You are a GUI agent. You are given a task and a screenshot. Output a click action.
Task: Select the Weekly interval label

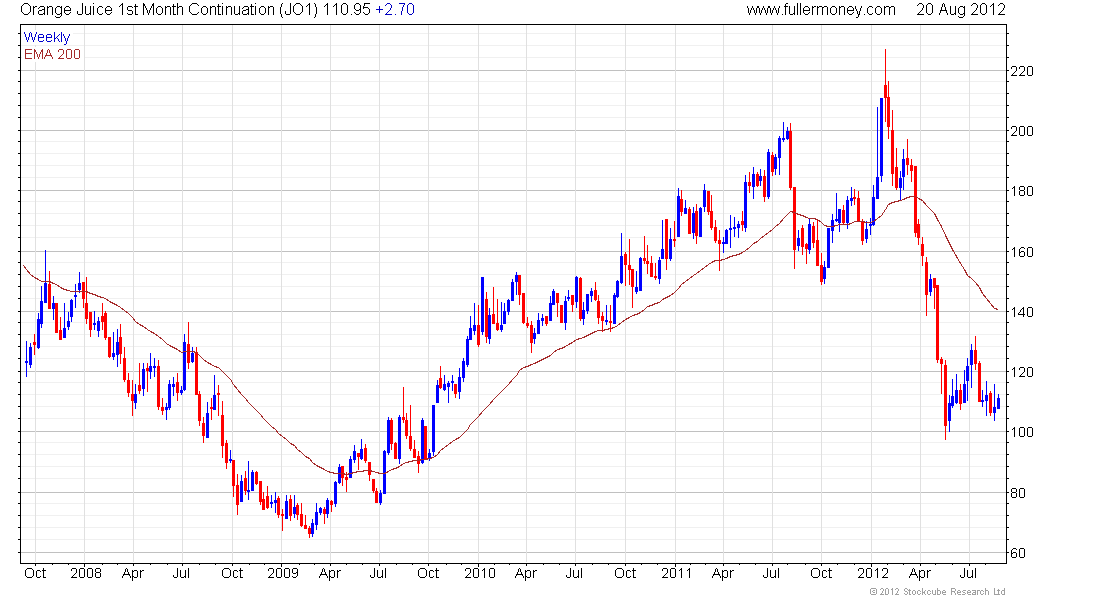(x=47, y=37)
